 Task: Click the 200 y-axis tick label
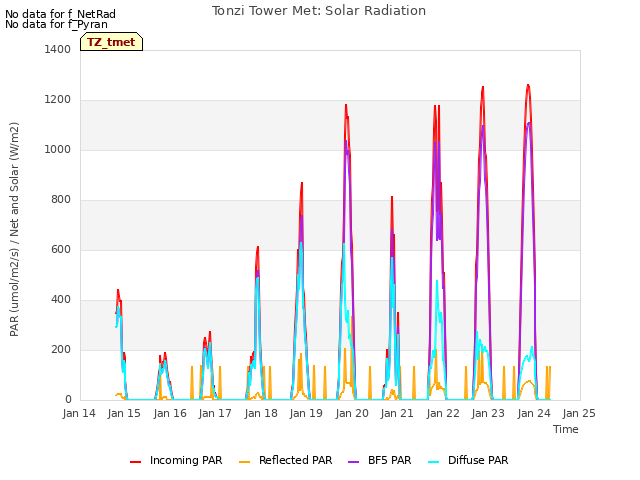click(x=61, y=350)
